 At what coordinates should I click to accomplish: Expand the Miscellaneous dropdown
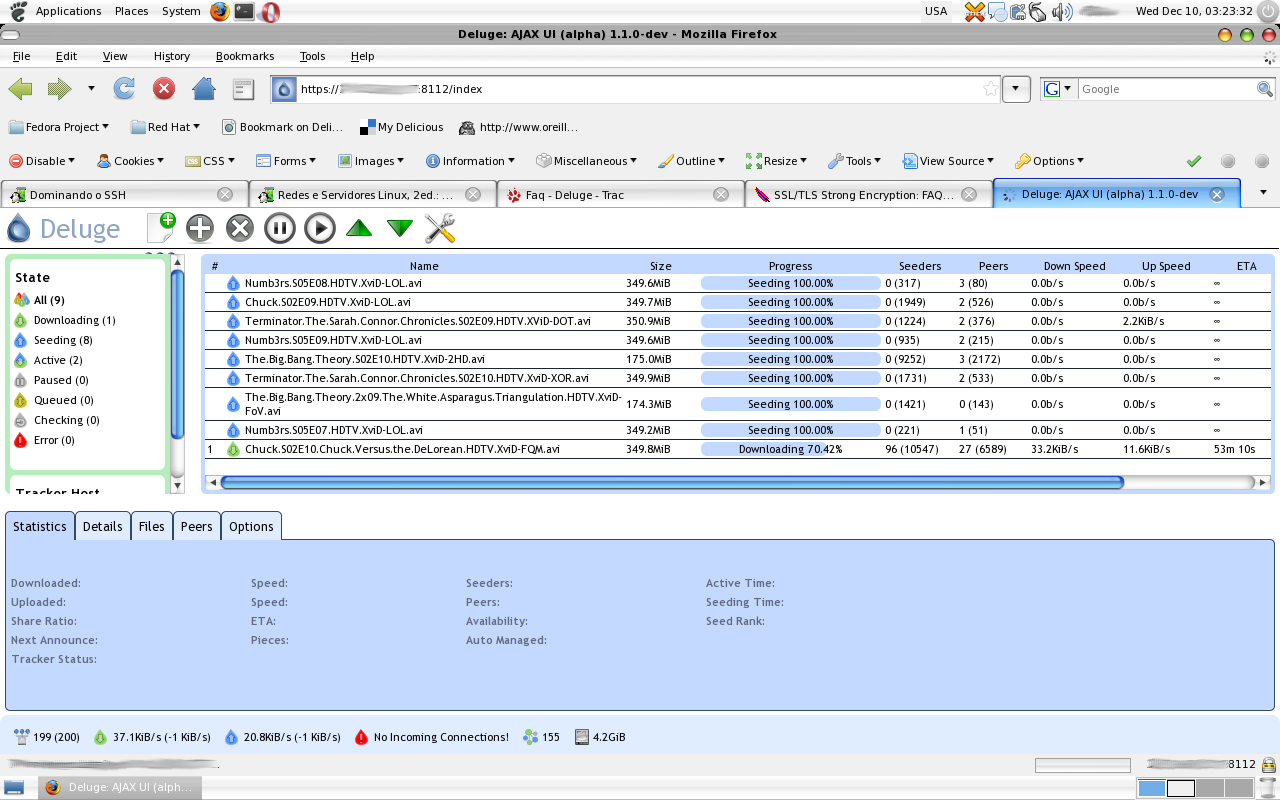[587, 161]
